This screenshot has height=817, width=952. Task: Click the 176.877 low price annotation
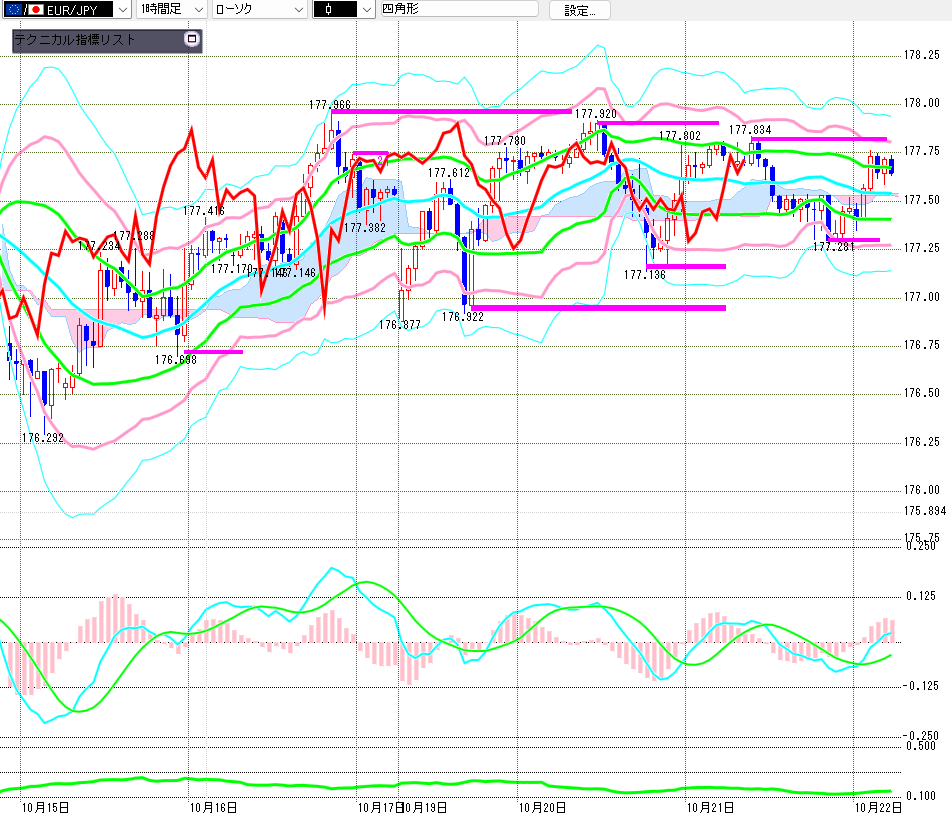pyautogui.click(x=400, y=325)
